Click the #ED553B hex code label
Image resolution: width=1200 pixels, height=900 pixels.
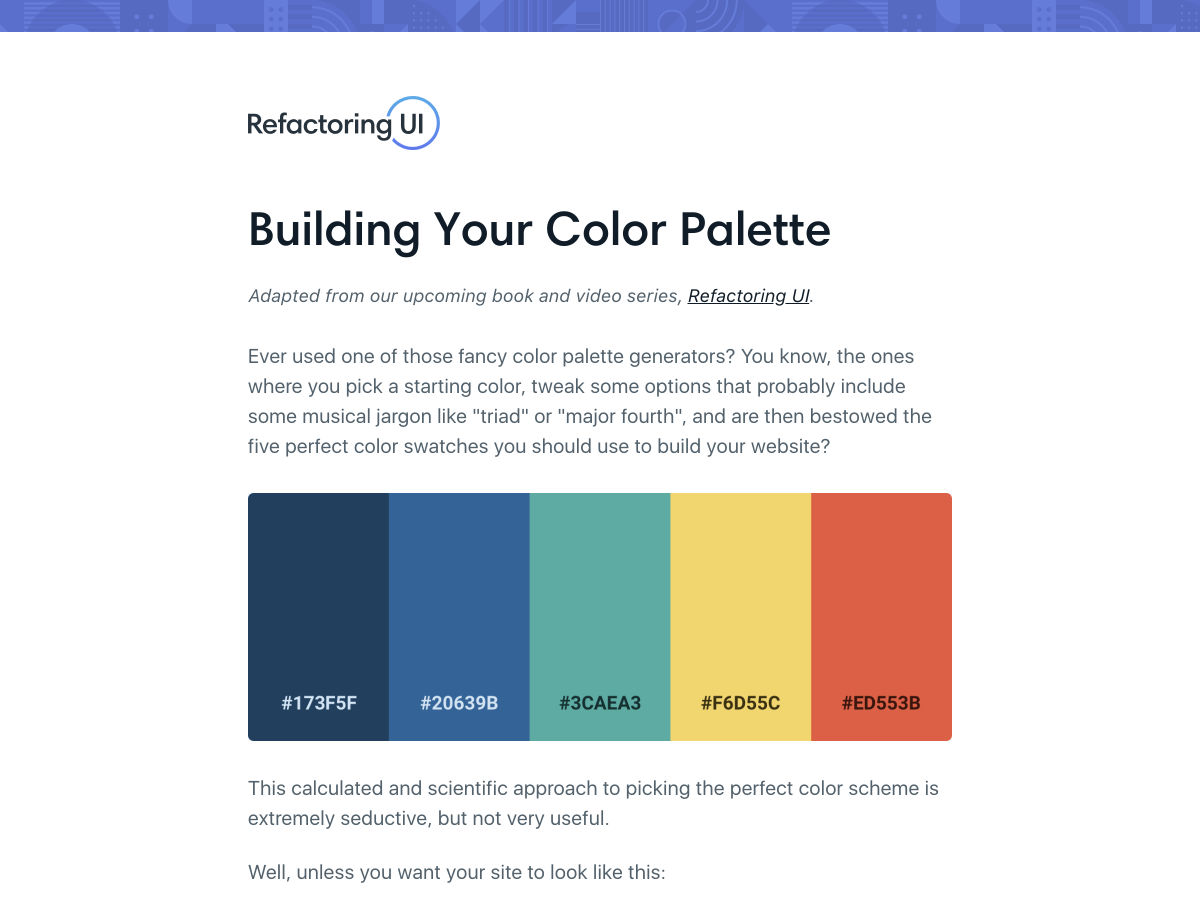pyautogui.click(x=881, y=703)
